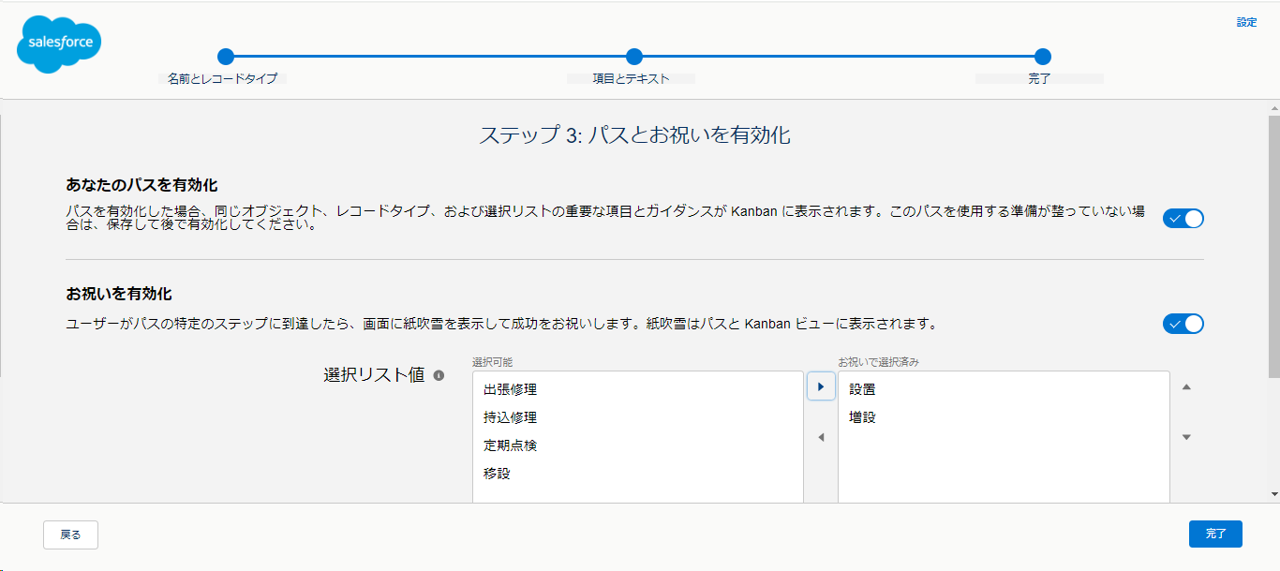The width and height of the screenshot is (1280, 571).
Task: Click the 戻る button
Action: 70,535
